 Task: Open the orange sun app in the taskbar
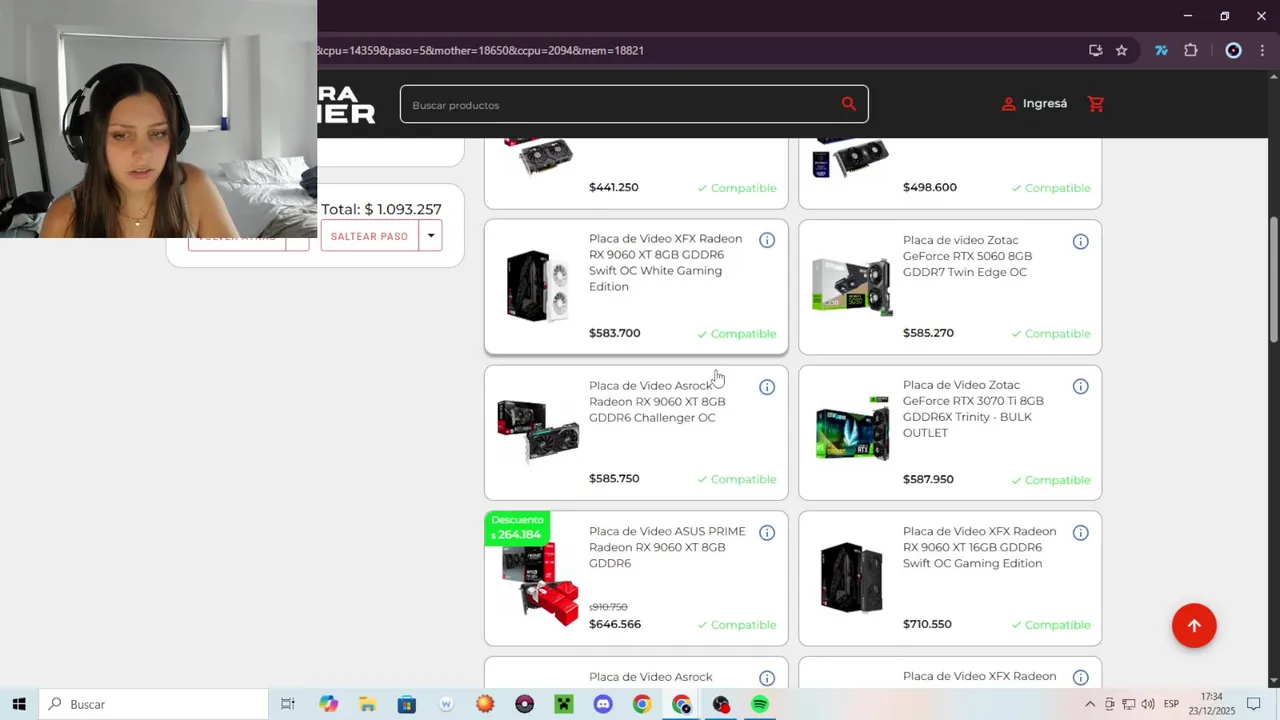485,704
